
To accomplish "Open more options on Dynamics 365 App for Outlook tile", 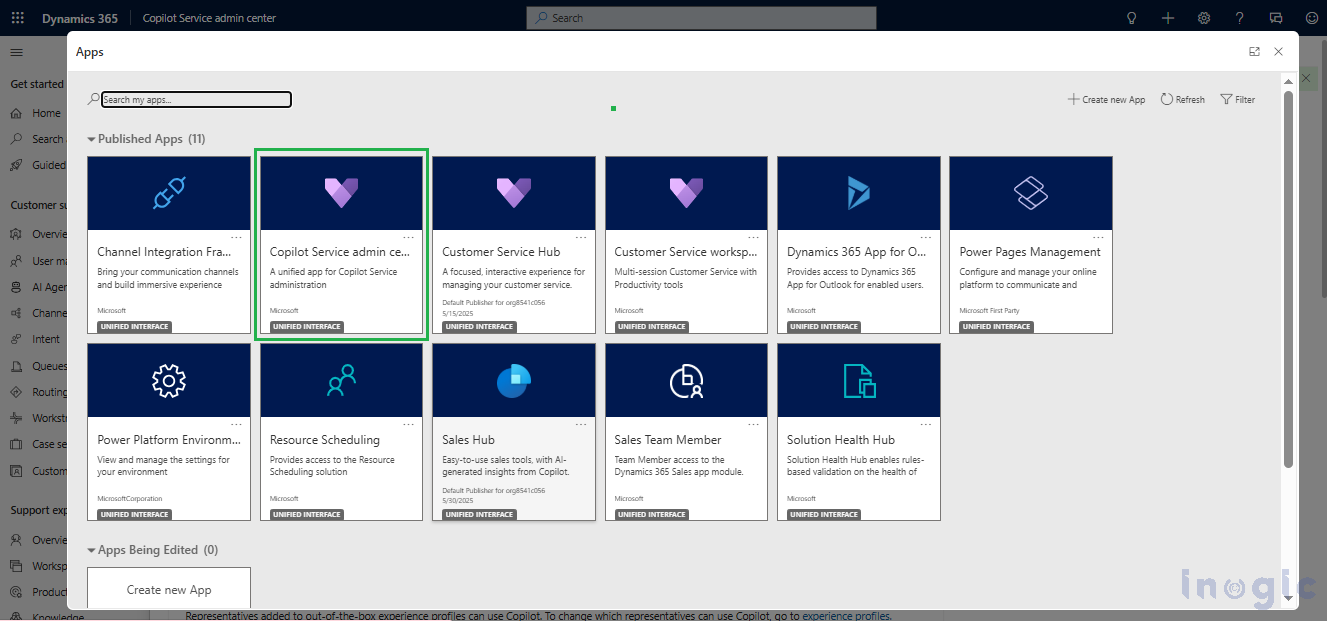I will [x=926, y=238].
